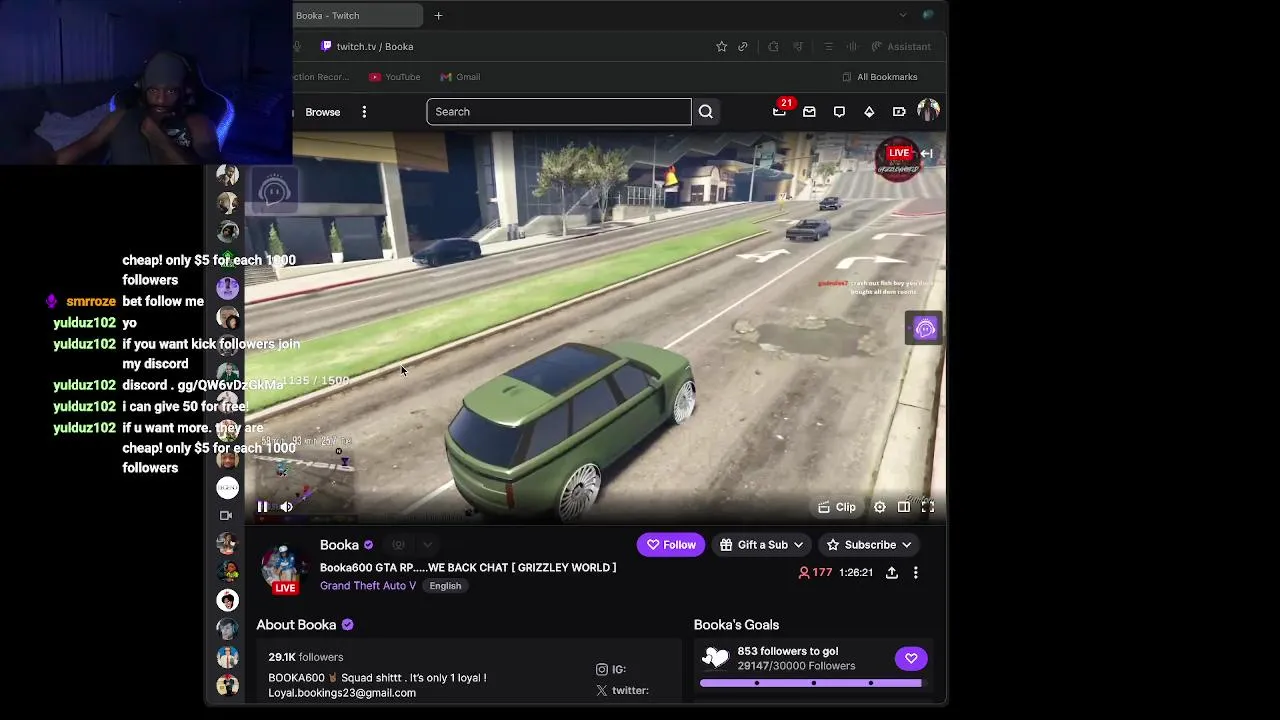Open the IG social link
Screen dimensions: 1280x720
(611, 670)
